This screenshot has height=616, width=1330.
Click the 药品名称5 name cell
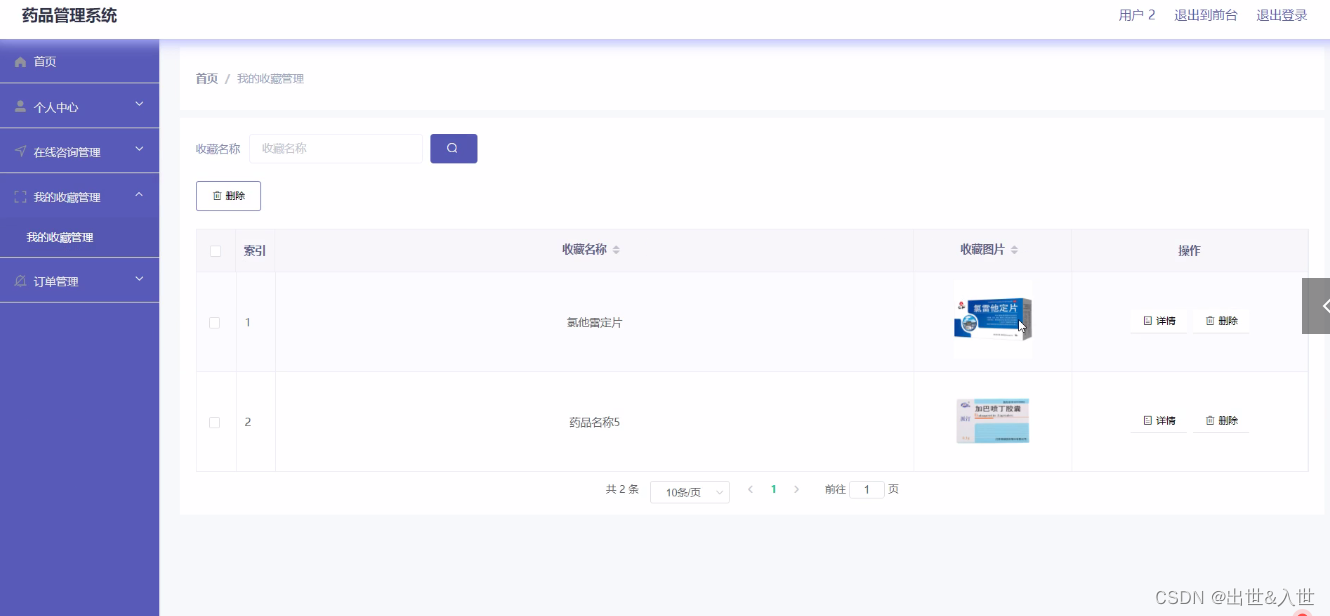point(594,423)
